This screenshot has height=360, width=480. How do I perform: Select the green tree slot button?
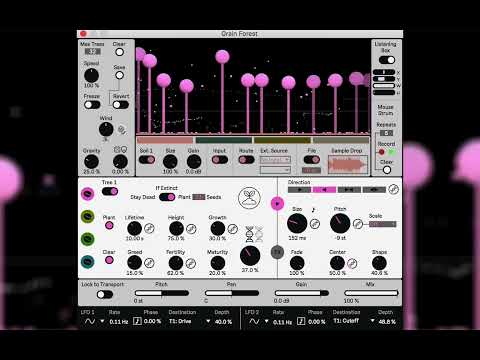[x=88, y=239]
